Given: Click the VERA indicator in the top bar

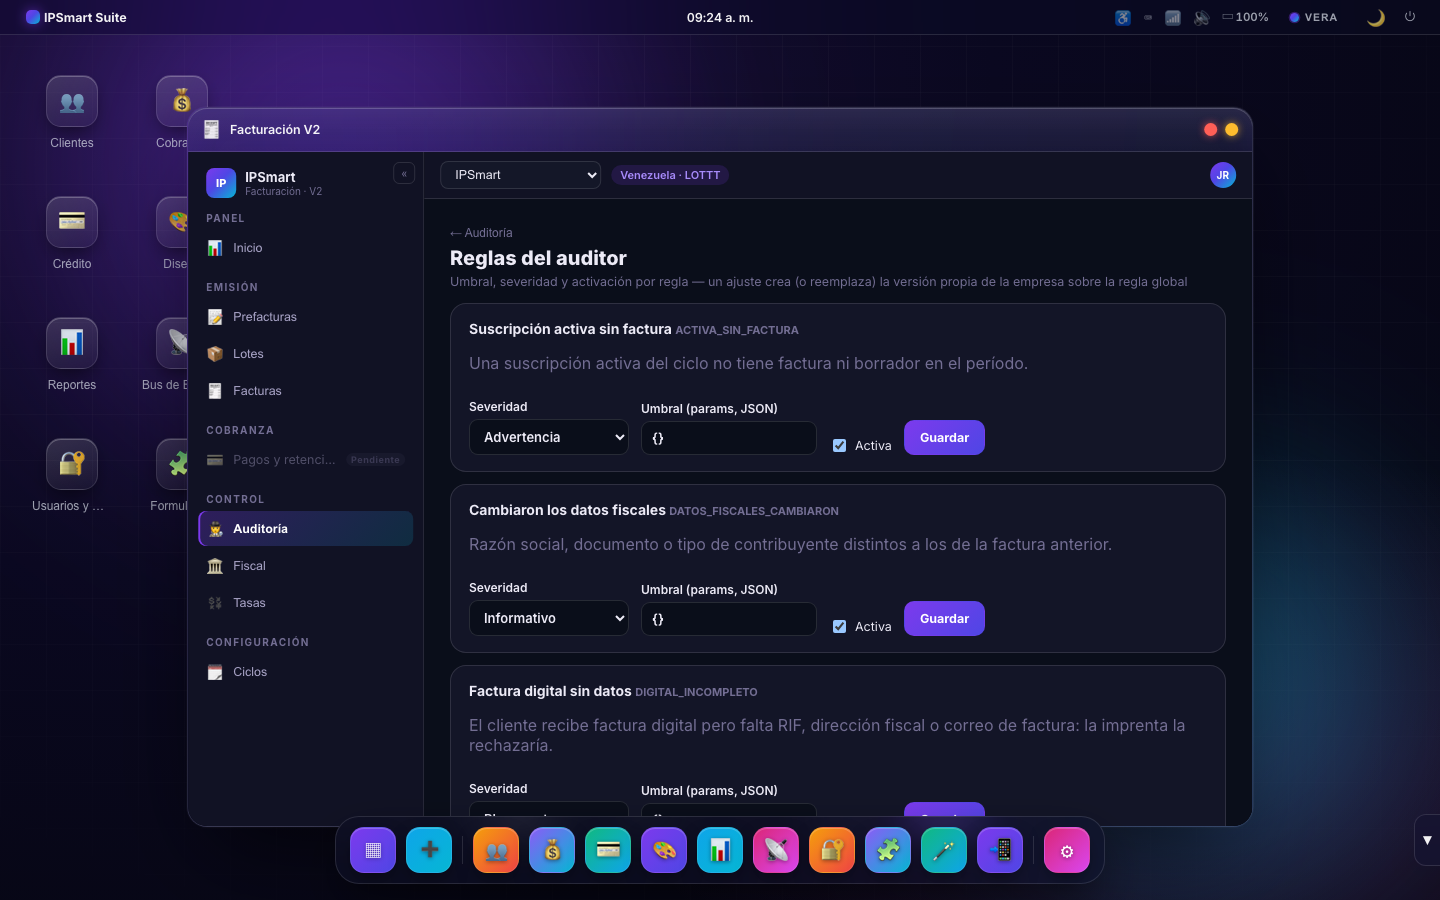Looking at the screenshot, I should coord(1313,17).
